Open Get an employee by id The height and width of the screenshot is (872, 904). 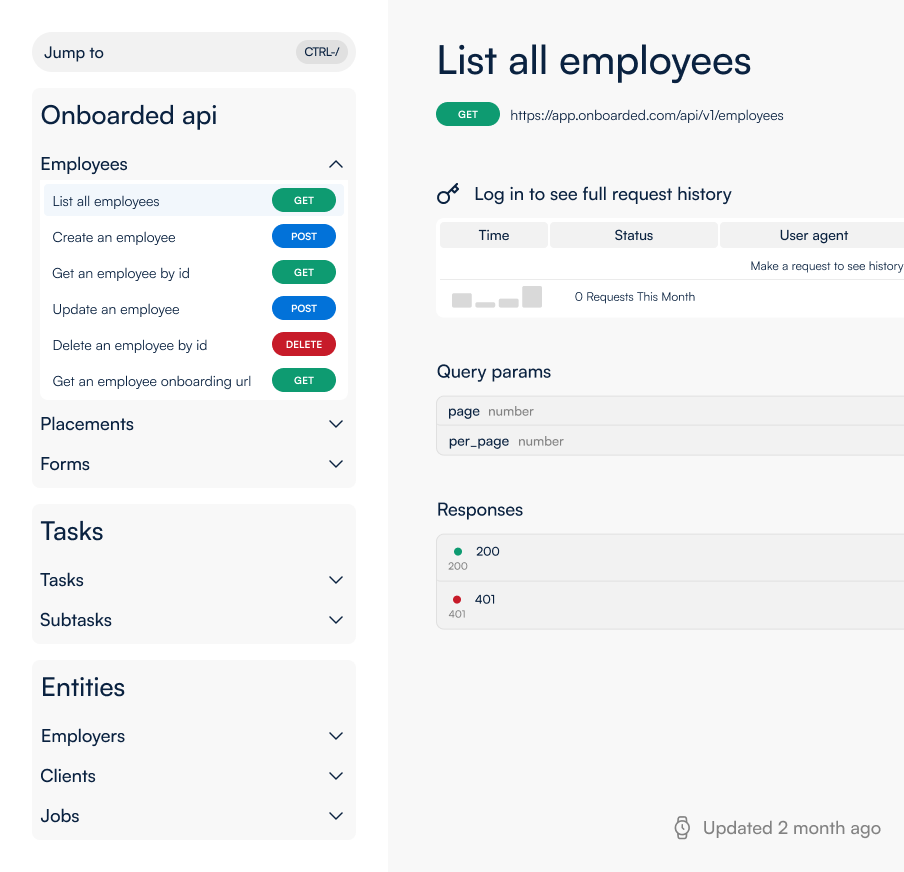click(x=194, y=273)
